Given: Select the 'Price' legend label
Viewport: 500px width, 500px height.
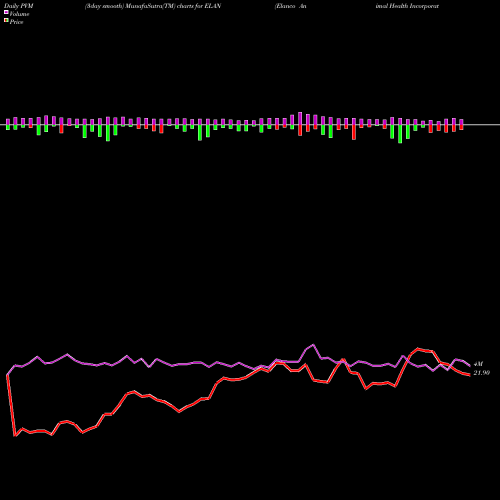Looking at the screenshot, I should tap(16, 22).
